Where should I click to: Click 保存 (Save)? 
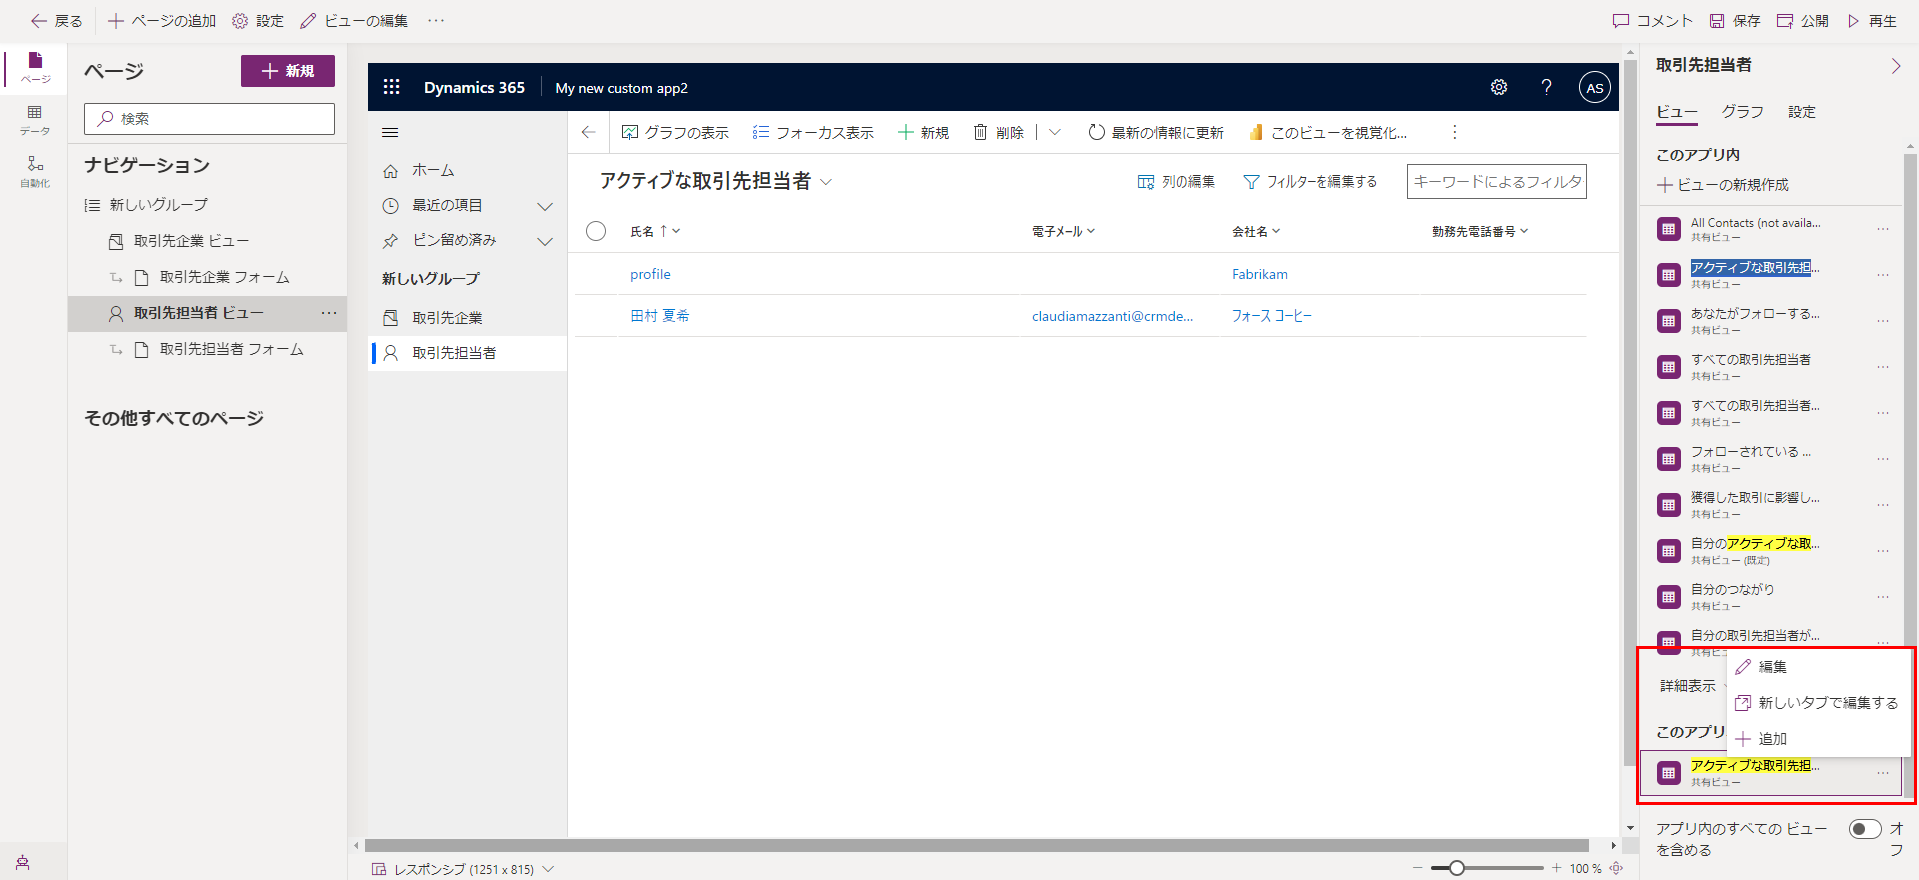(x=1735, y=20)
